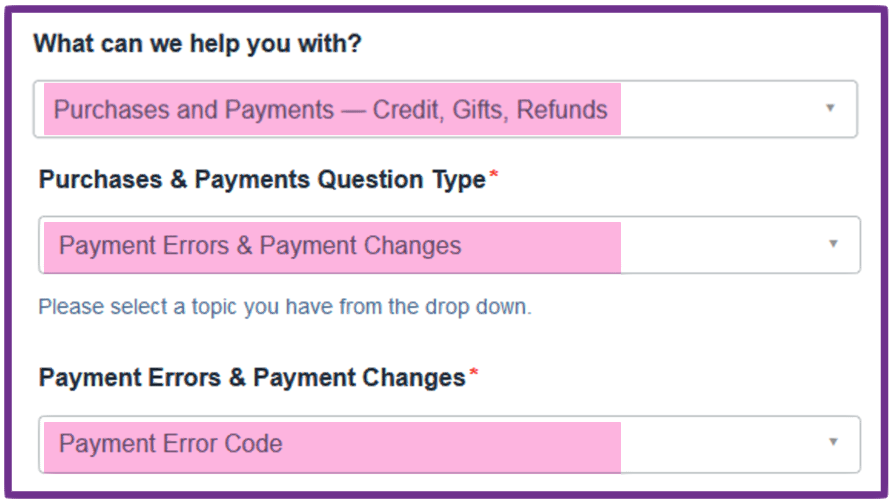Click the red asterisk after 'Question Type'

pos(493,176)
